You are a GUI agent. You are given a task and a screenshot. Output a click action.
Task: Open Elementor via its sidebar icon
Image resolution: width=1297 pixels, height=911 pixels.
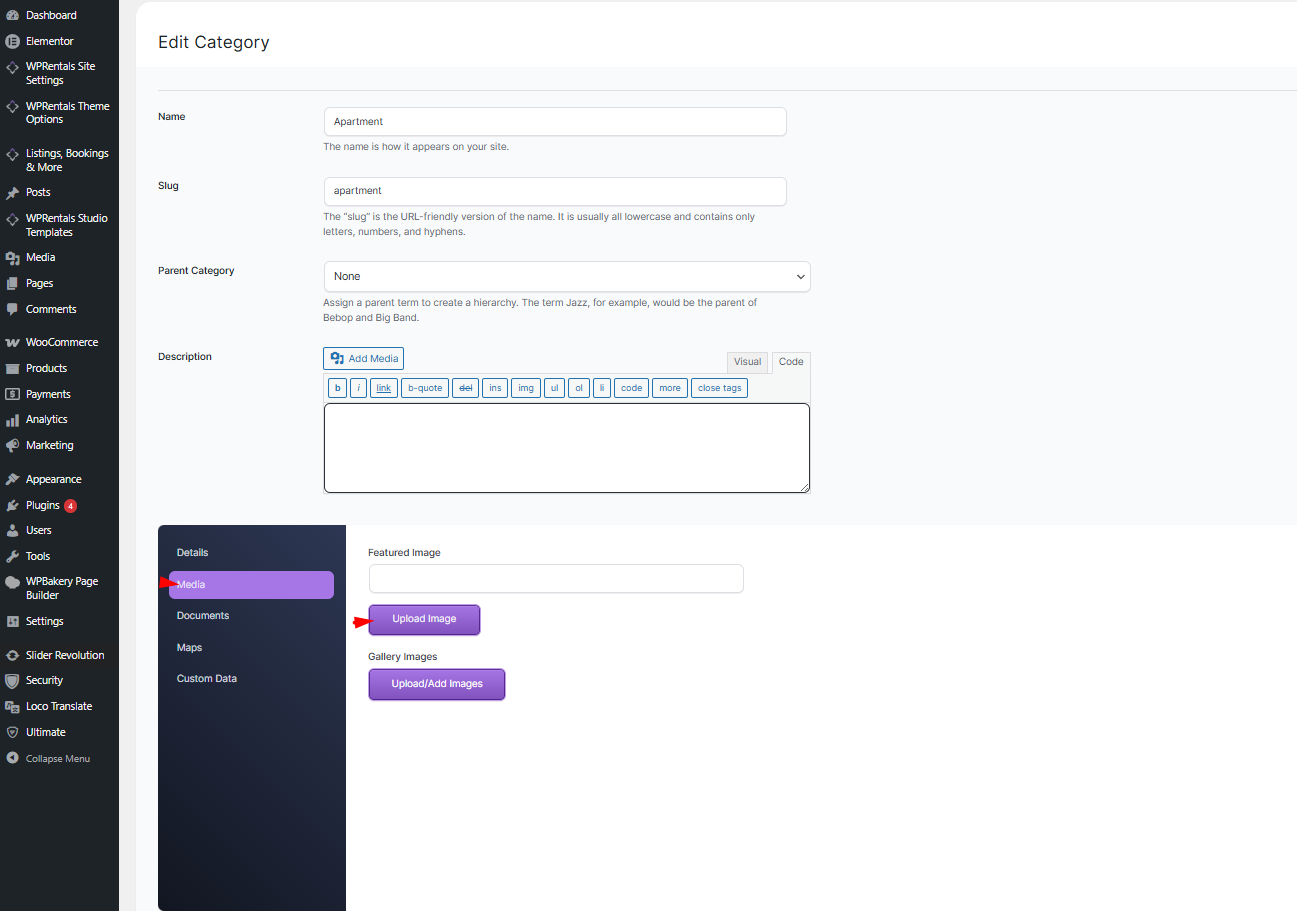coord(12,42)
